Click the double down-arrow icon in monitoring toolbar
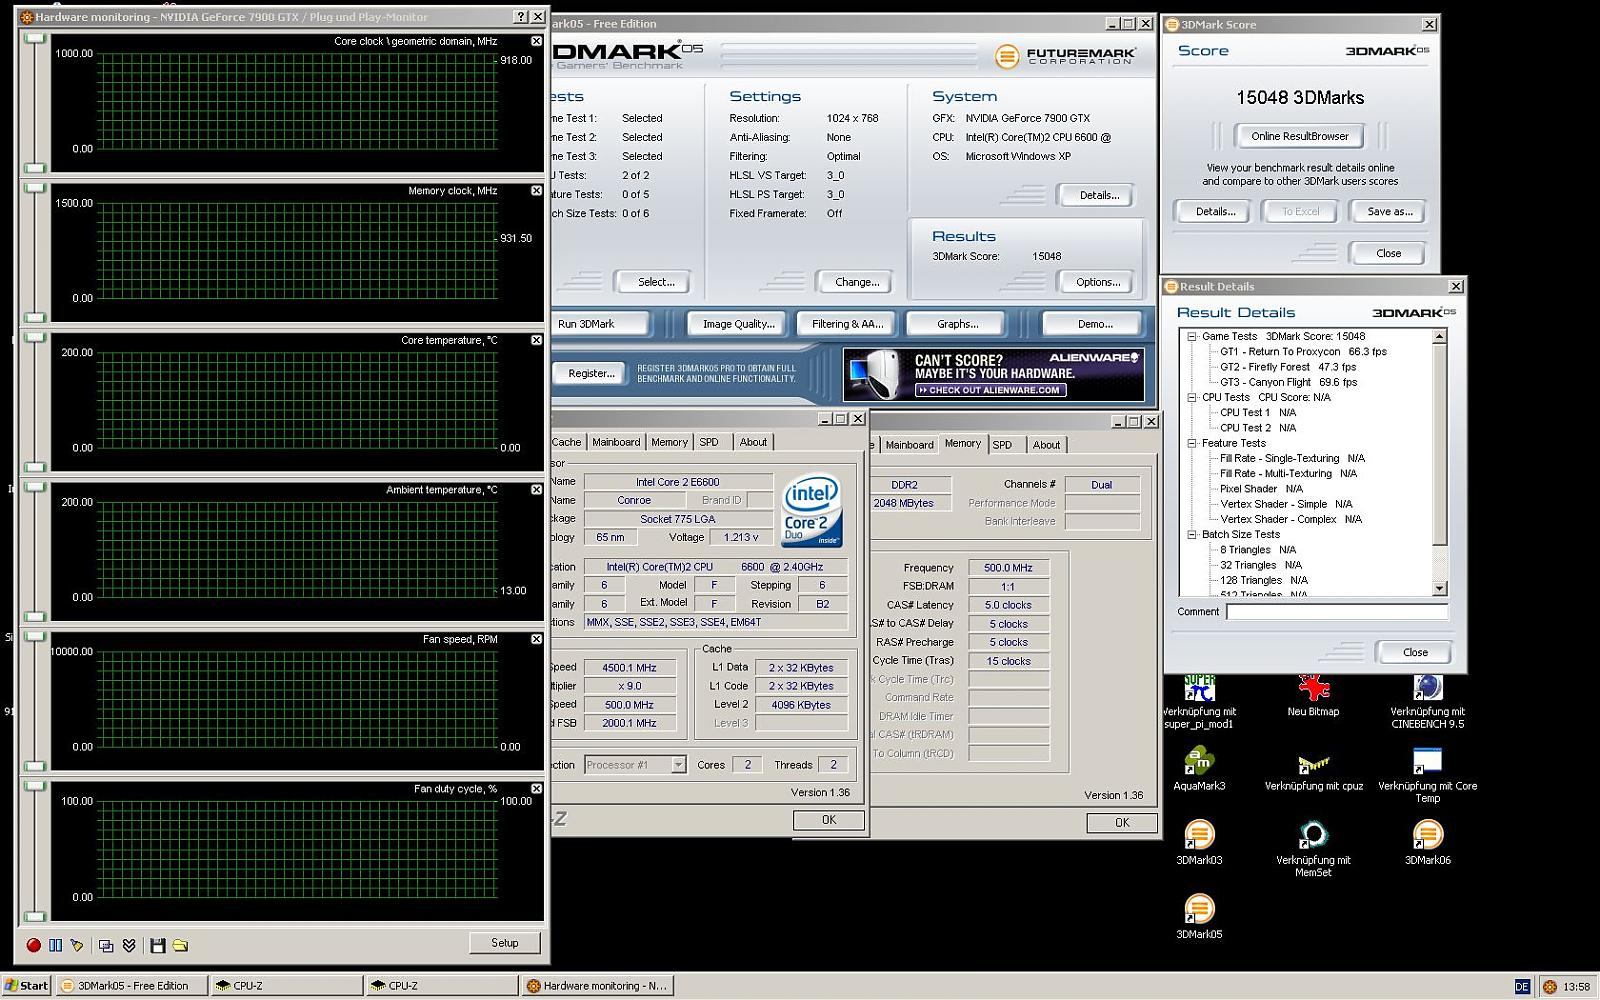Image resolution: width=1600 pixels, height=1000 pixels. (129, 945)
